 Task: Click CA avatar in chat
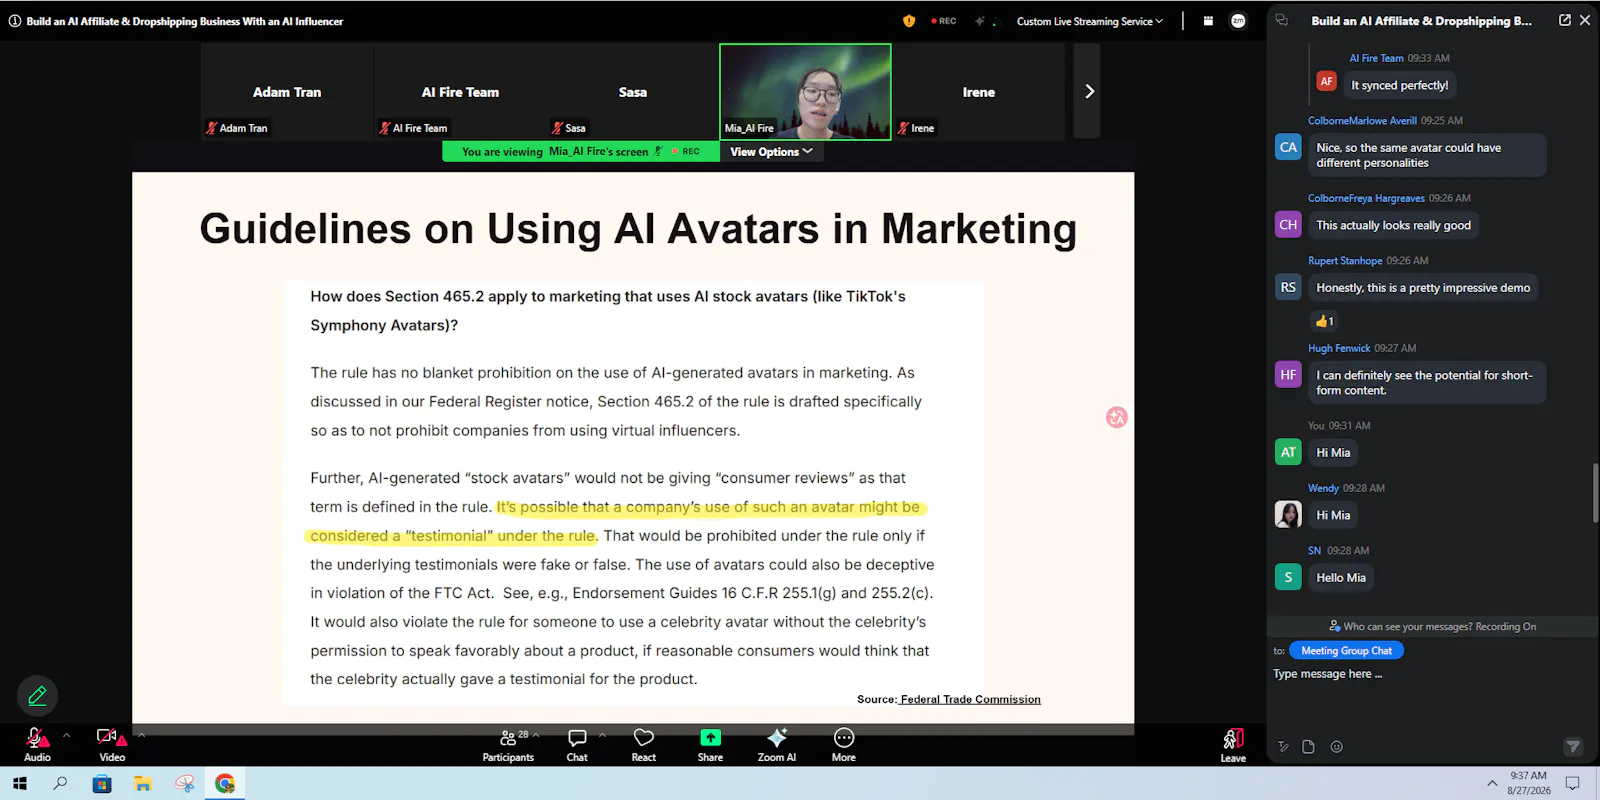(x=1288, y=147)
